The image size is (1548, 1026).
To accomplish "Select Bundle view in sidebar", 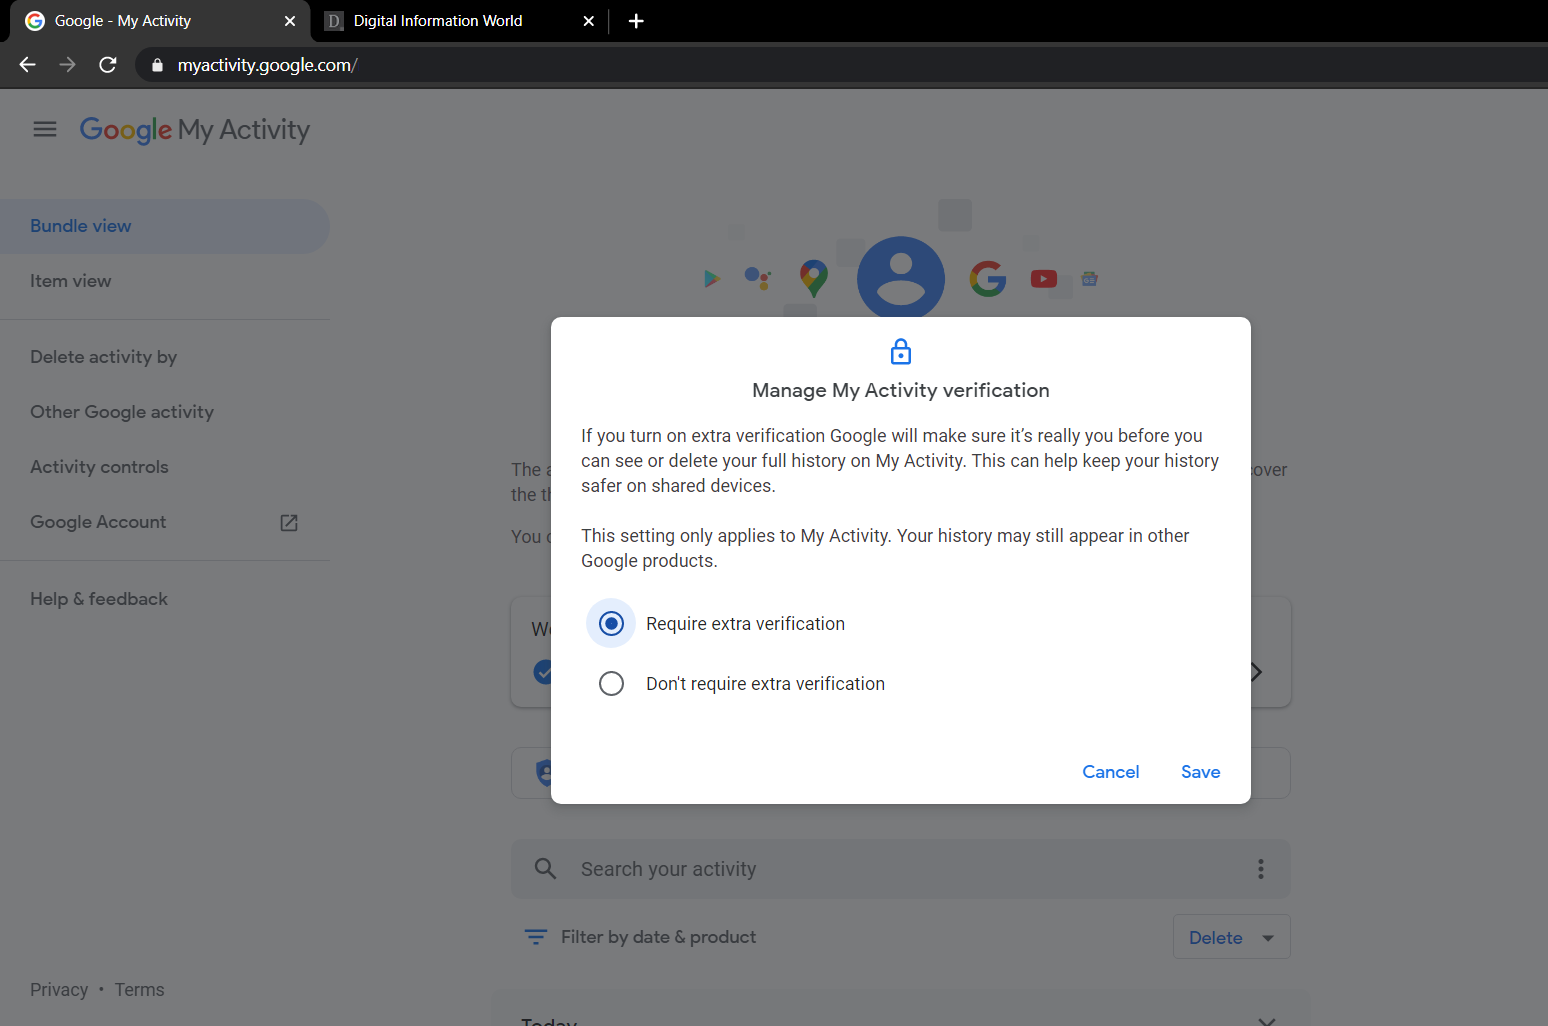I will pos(165,226).
